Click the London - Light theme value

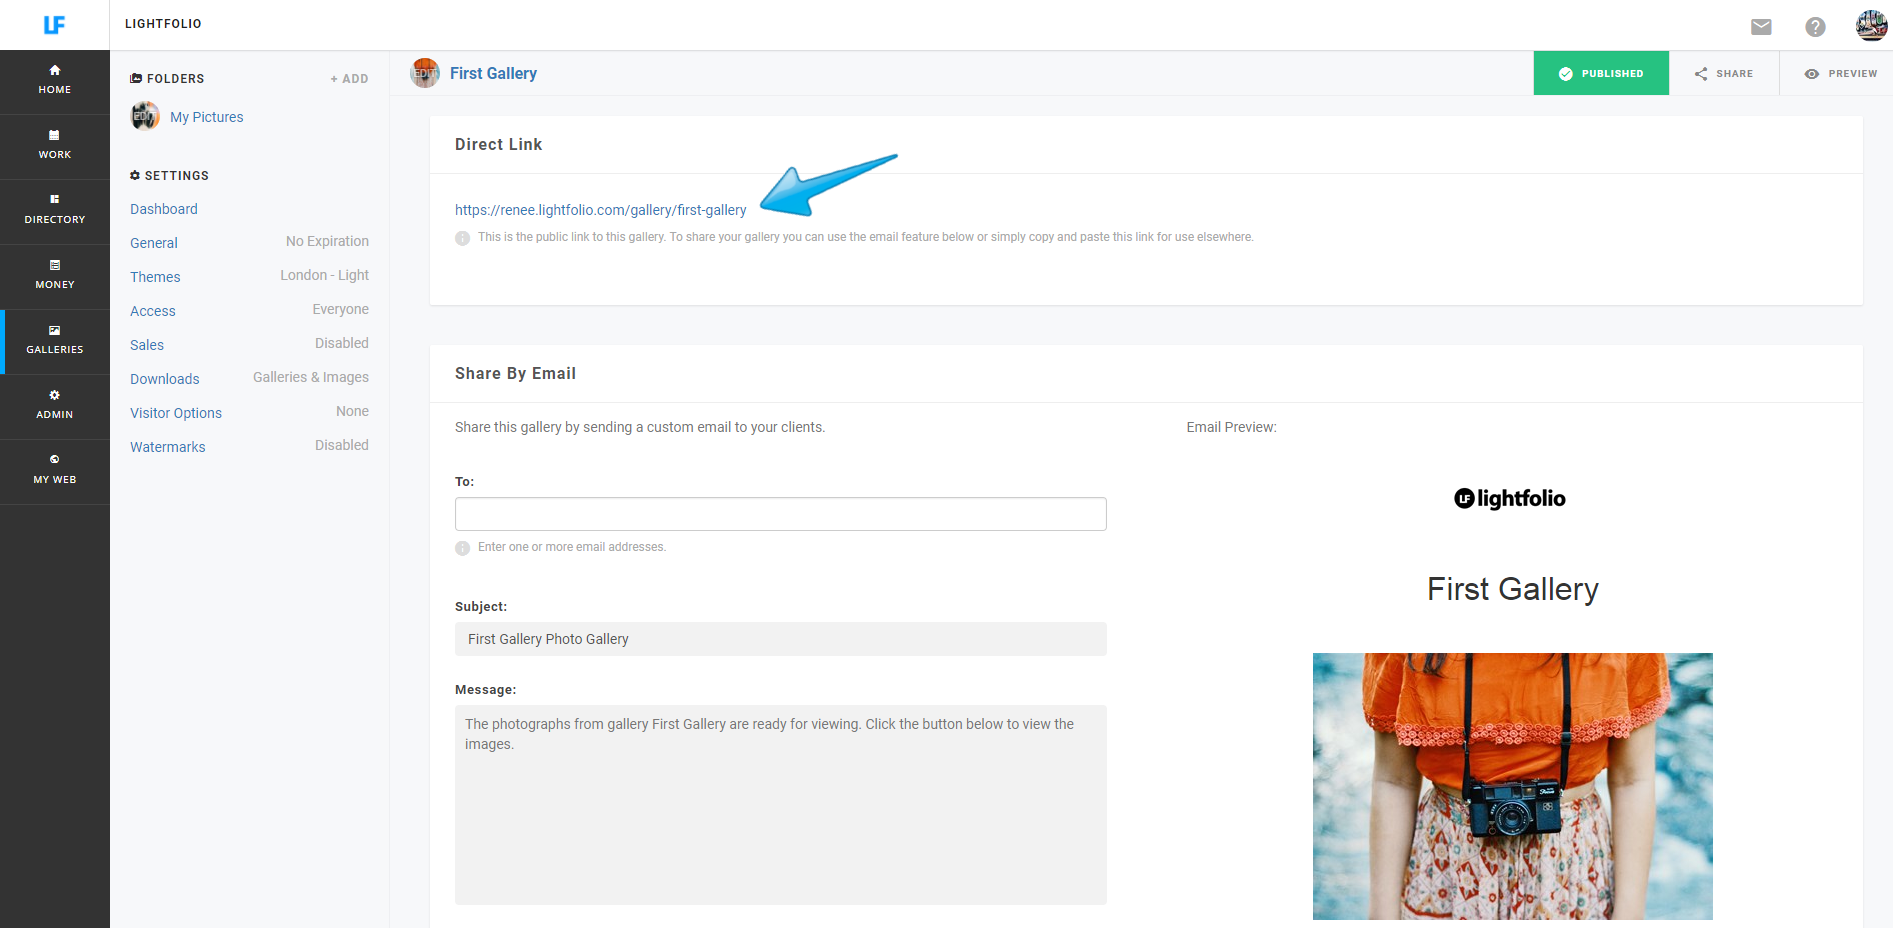tap(324, 275)
